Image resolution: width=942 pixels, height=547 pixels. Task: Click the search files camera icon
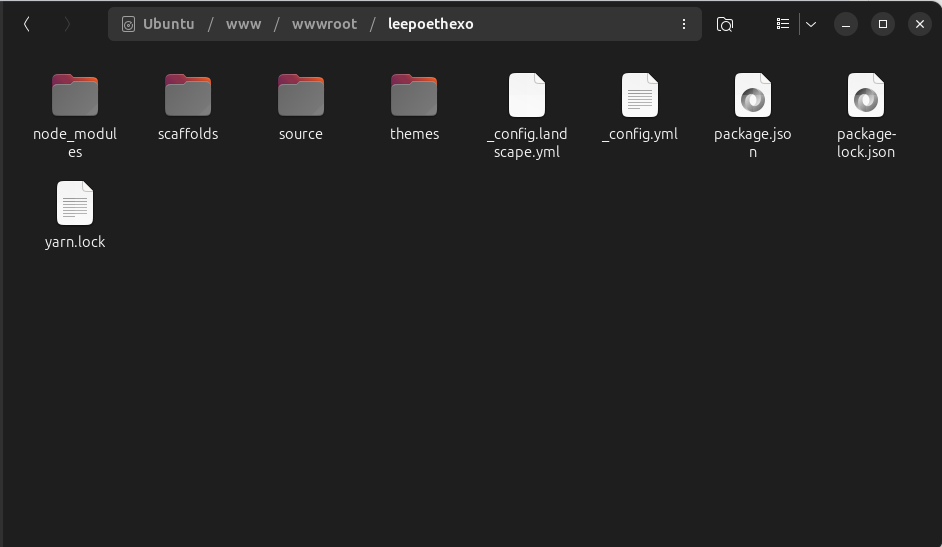click(x=725, y=24)
